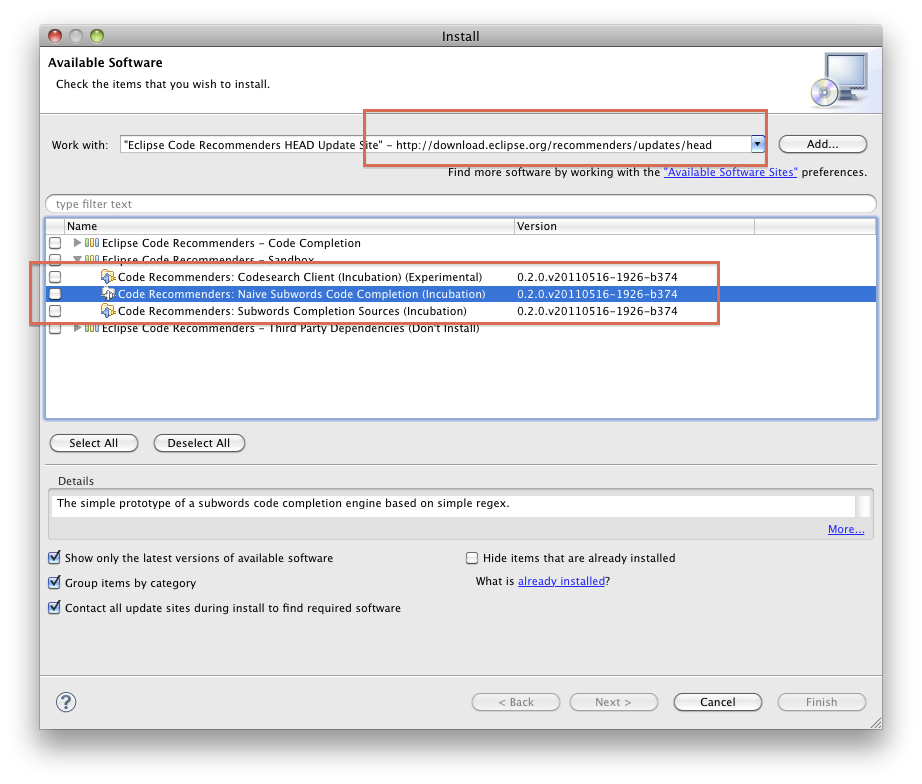This screenshot has height=784, width=922.
Task: Check the Third Party Dependencies category checkbox
Action: 55,328
